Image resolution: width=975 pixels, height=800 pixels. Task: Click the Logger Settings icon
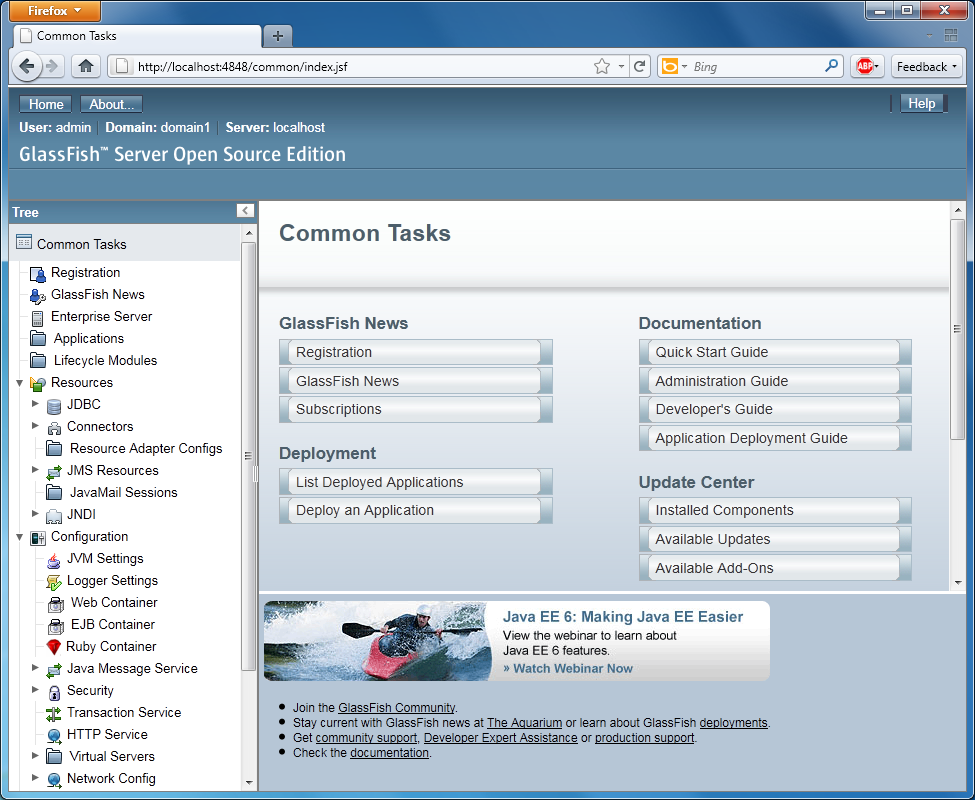[53, 581]
